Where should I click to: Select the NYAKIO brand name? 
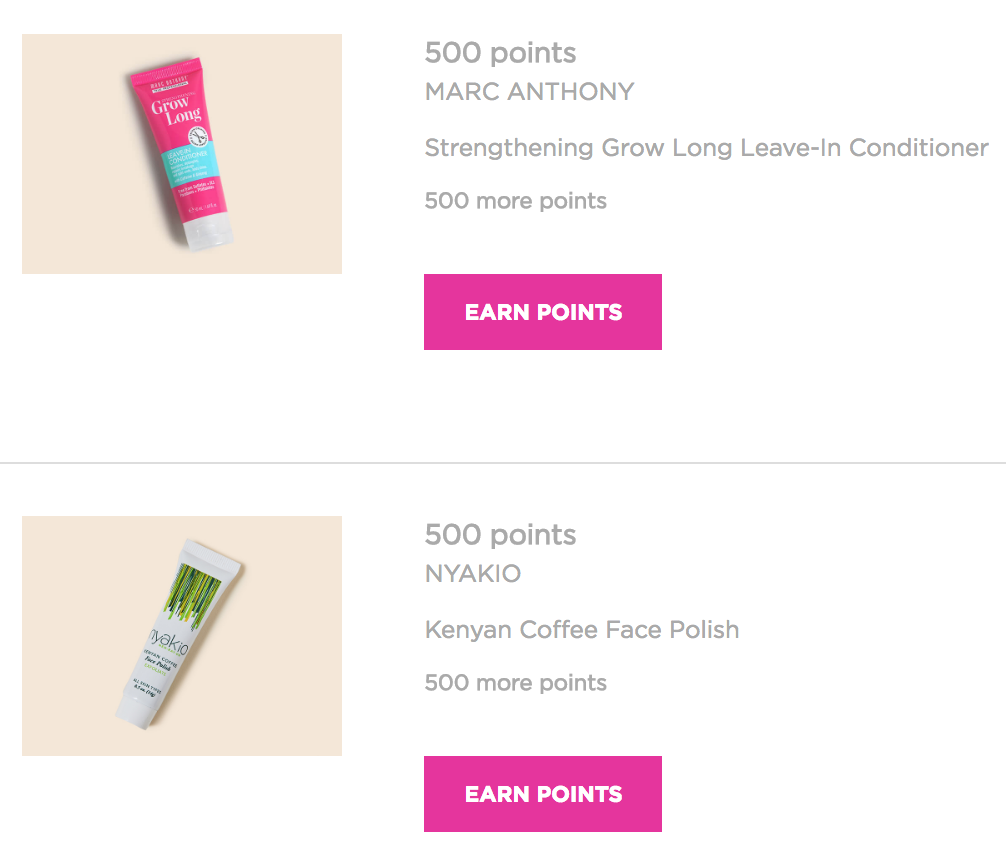(473, 573)
